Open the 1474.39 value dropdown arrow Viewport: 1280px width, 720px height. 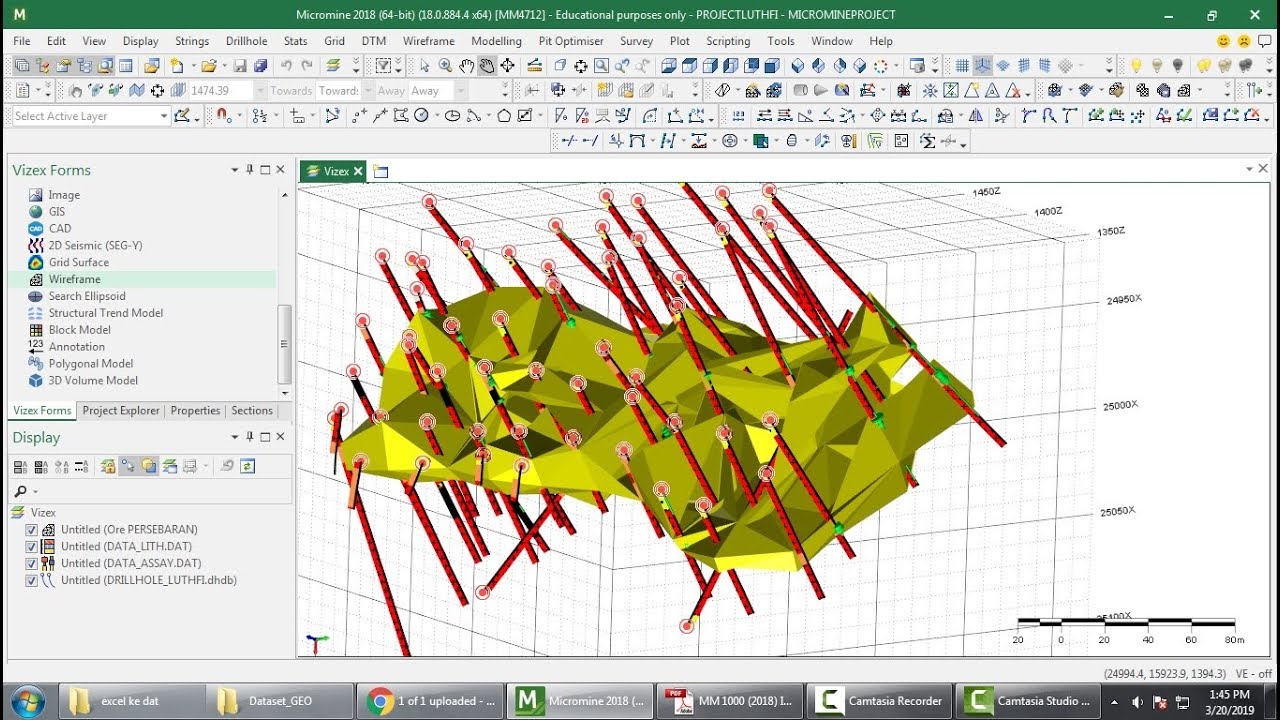tap(260, 91)
